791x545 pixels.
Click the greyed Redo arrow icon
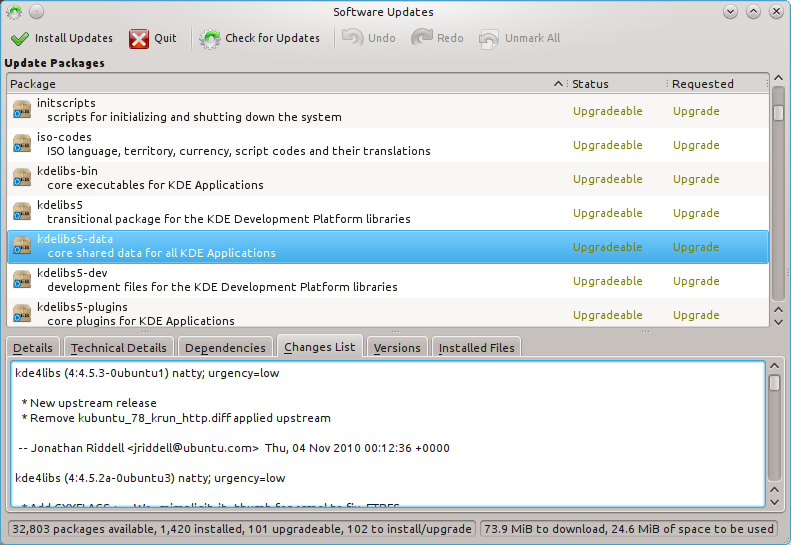tap(422, 38)
